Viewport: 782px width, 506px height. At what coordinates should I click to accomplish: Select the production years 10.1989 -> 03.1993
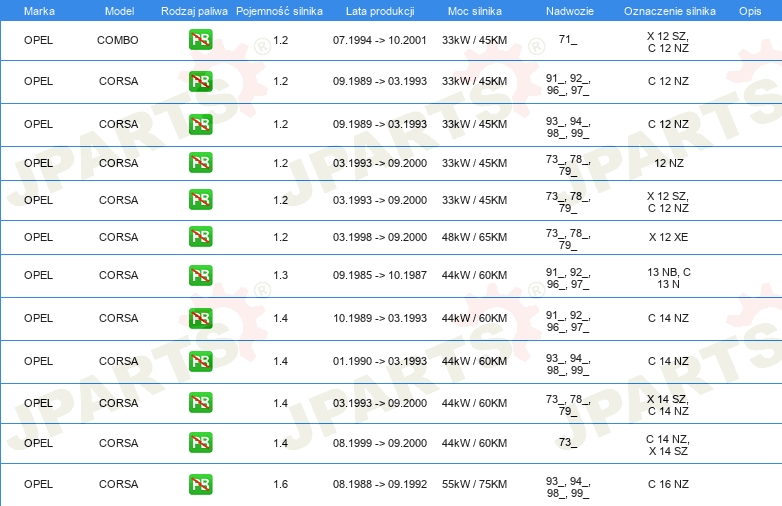coord(380,318)
